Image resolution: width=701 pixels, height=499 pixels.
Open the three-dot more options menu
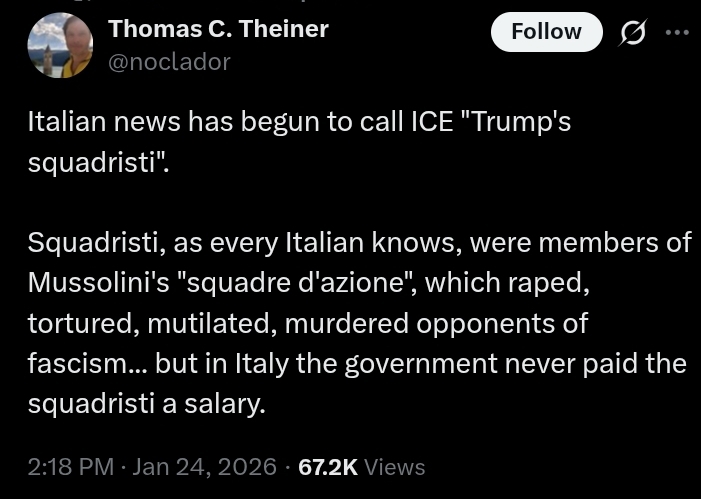tap(677, 32)
